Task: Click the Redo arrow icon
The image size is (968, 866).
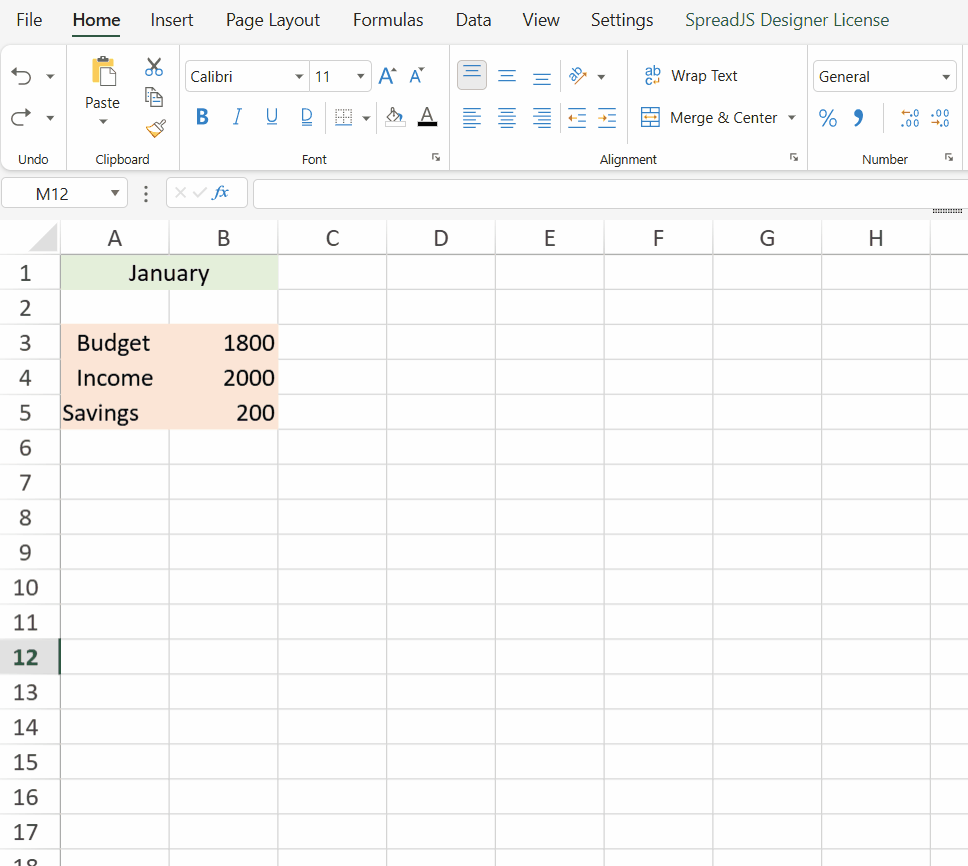Action: [x=22, y=117]
